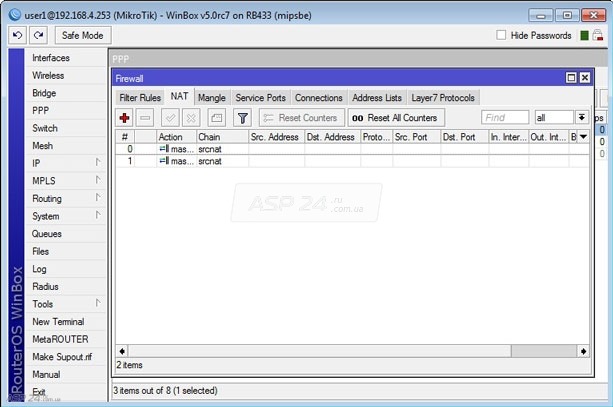
Task: Switch to Filter Rules tab
Action: (x=140, y=98)
